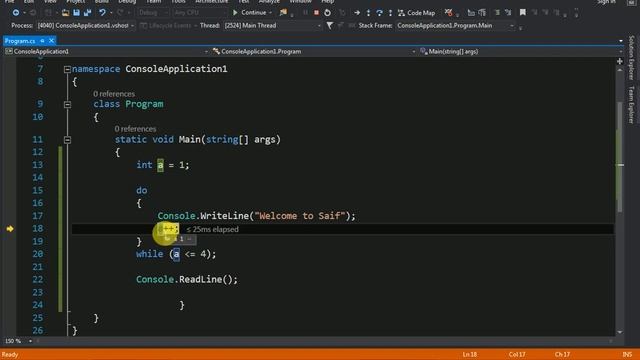Collapse the Main method block
The width and height of the screenshot is (640, 360).
67,140
